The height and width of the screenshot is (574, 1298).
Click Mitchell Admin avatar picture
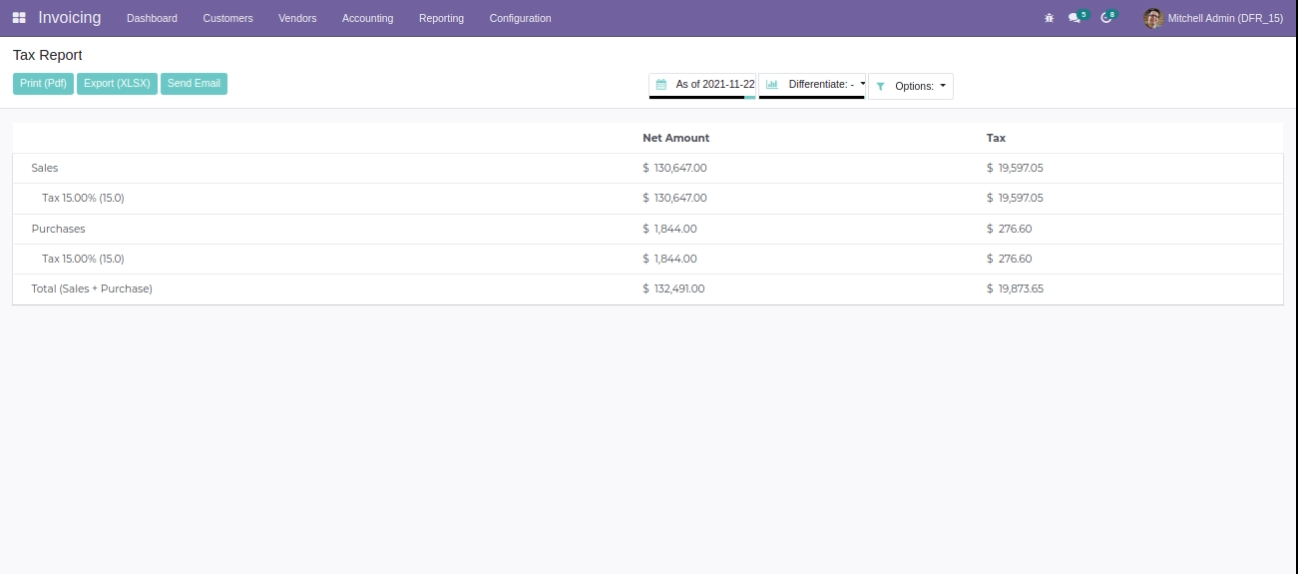point(1153,18)
